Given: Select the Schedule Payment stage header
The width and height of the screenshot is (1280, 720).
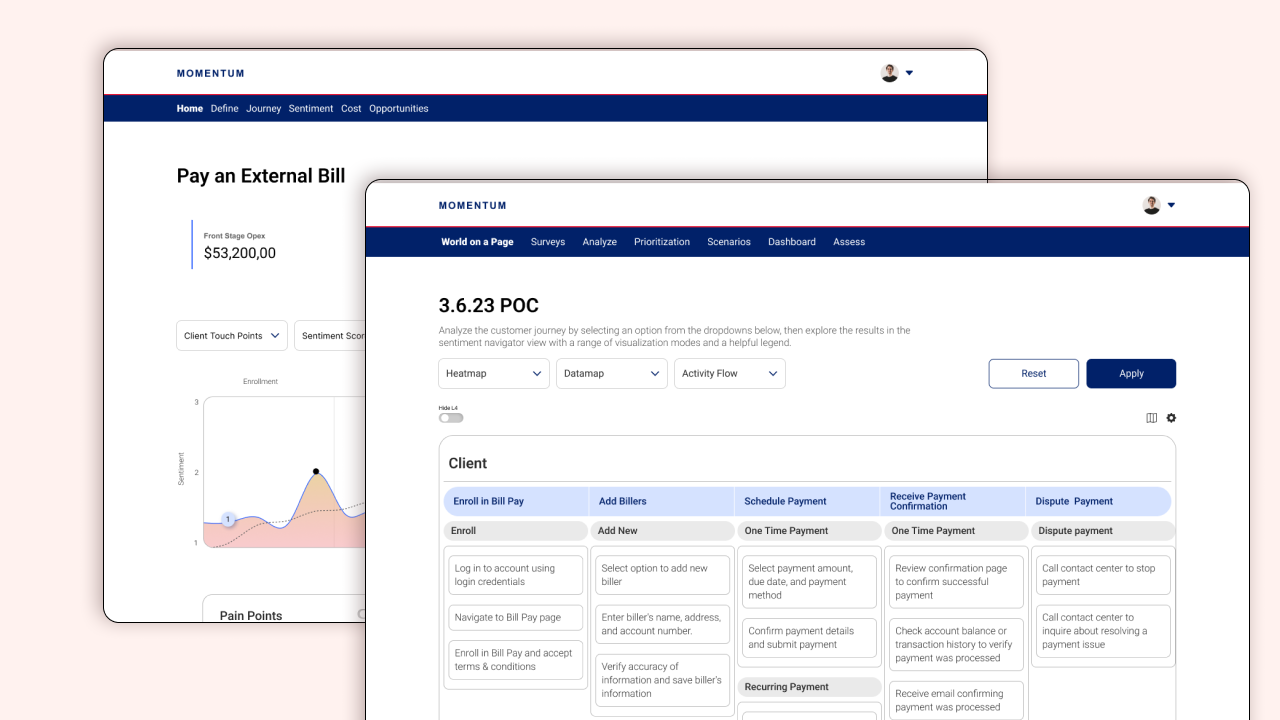Looking at the screenshot, I should click(808, 501).
